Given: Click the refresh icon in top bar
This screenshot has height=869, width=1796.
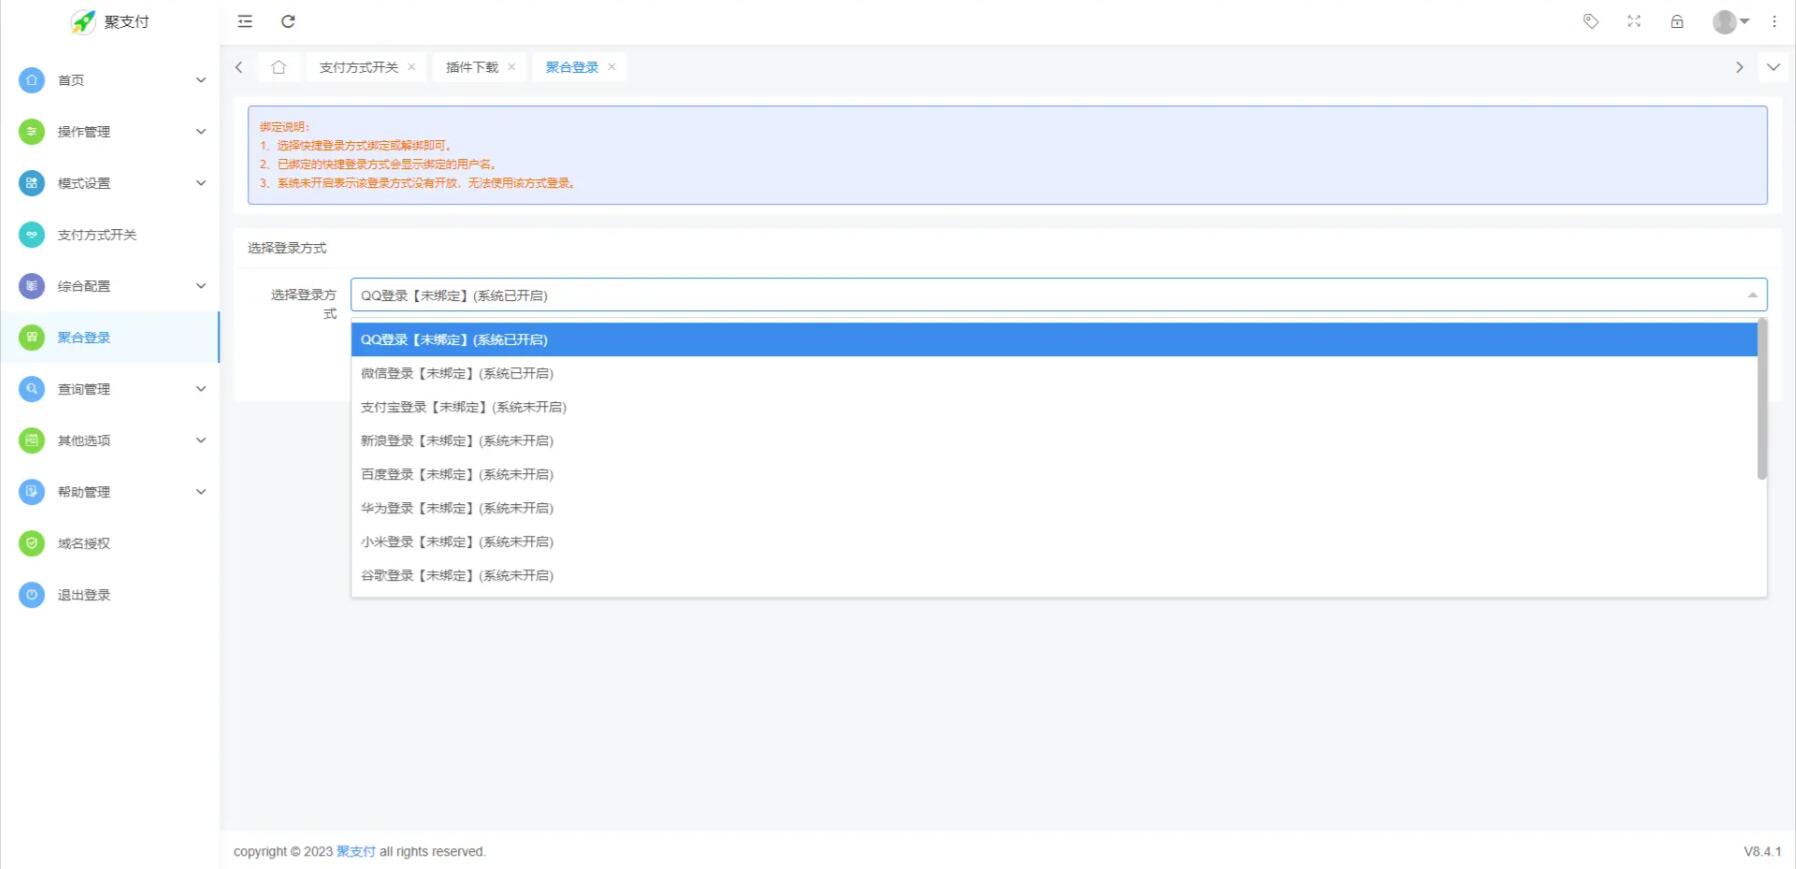Looking at the screenshot, I should 288,21.
